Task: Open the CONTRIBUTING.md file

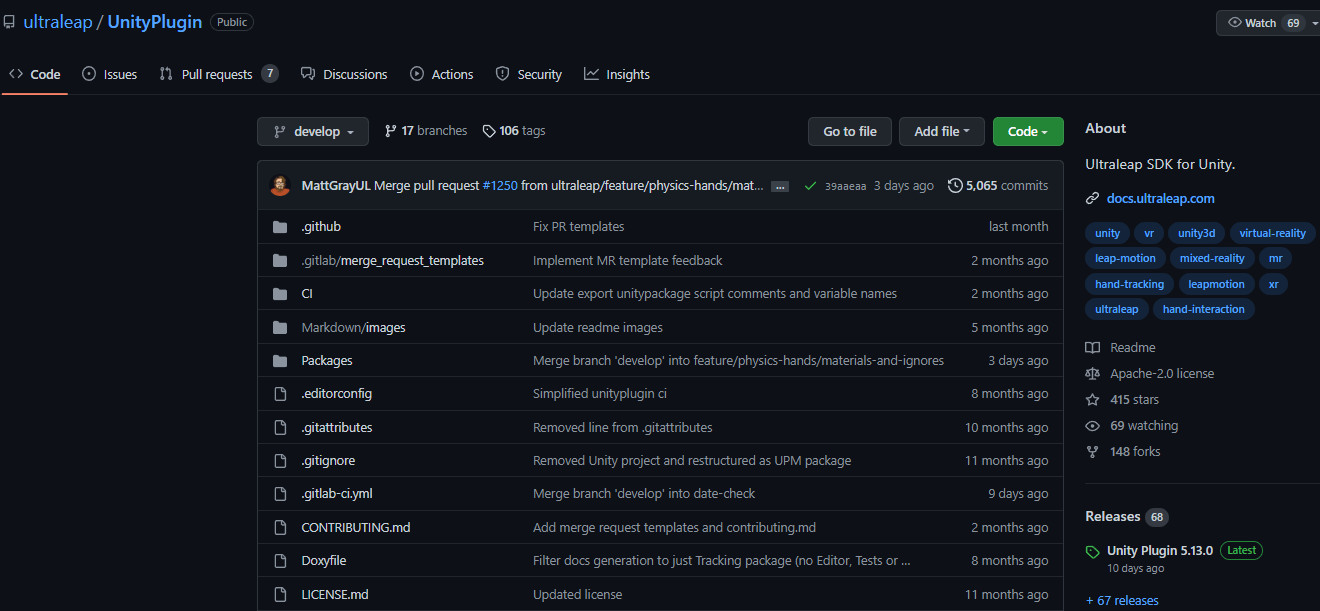Action: point(356,527)
